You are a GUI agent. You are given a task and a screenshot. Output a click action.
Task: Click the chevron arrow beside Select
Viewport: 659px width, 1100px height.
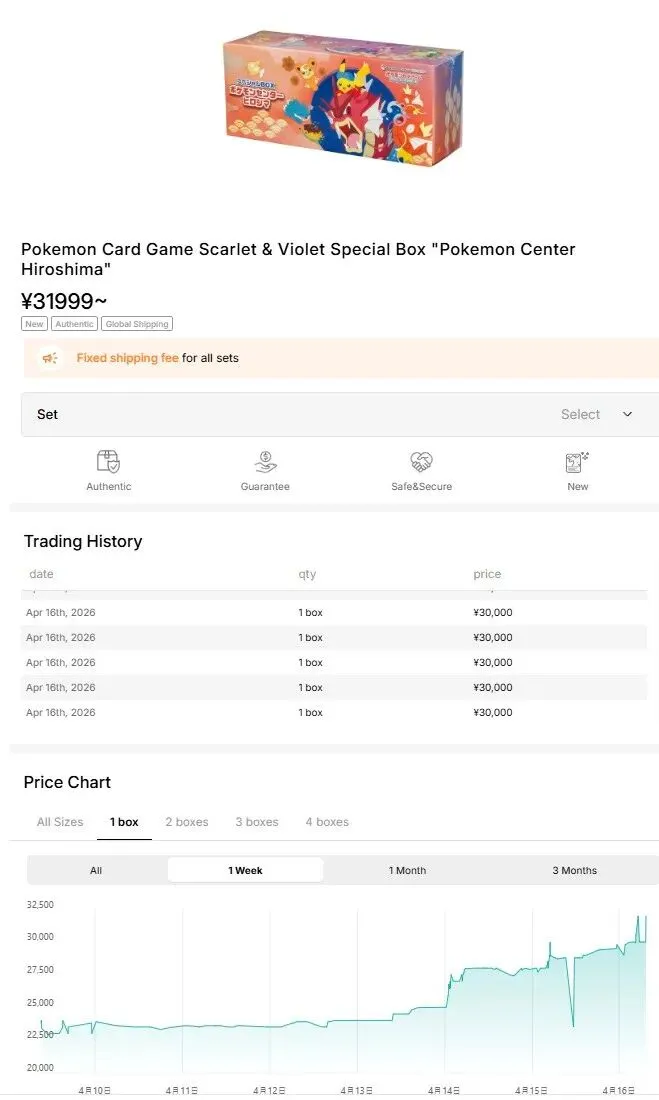[628, 414]
